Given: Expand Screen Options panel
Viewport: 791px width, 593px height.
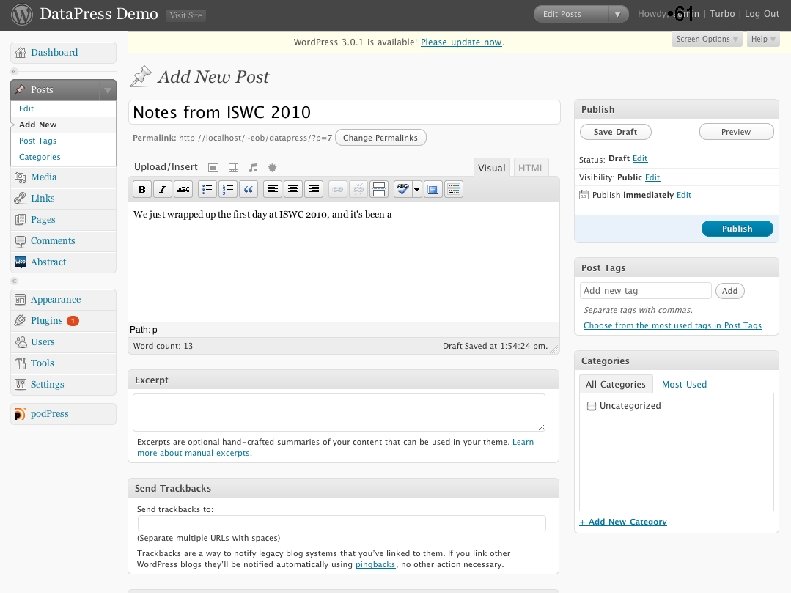Looking at the screenshot, I should coord(707,39).
